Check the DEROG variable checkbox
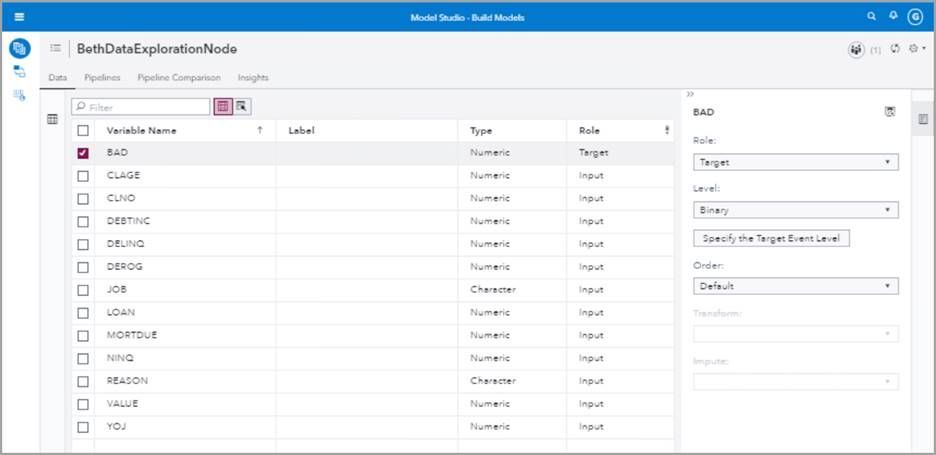 (83, 267)
